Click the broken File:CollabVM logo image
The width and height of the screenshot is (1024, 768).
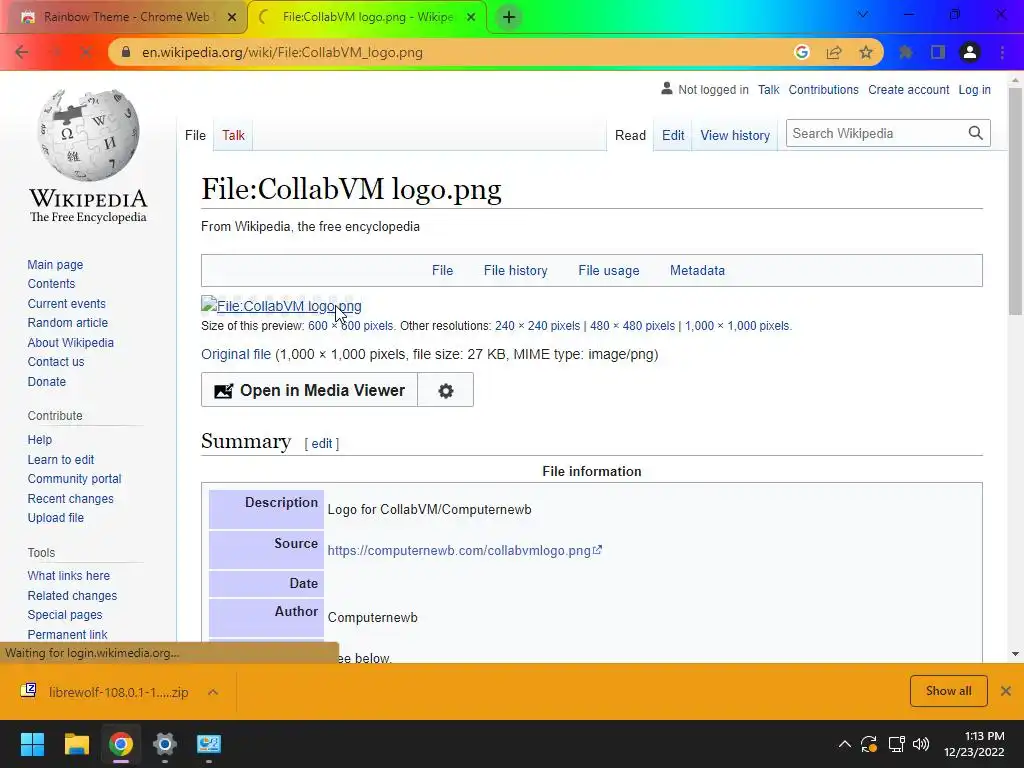(x=281, y=305)
